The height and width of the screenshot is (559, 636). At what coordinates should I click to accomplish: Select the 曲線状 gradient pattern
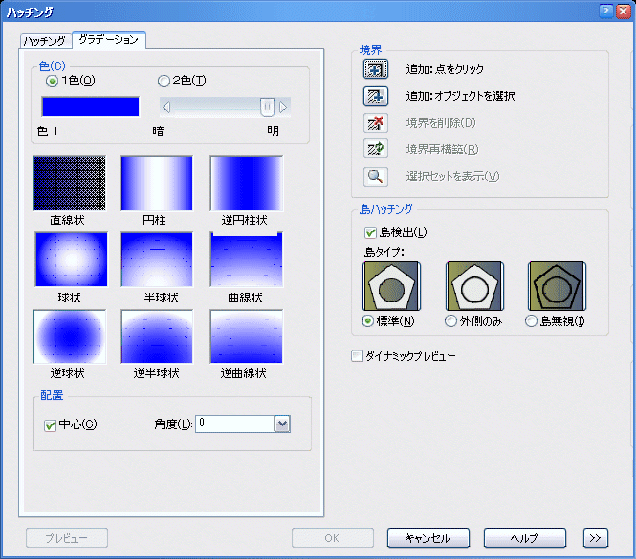(x=246, y=259)
